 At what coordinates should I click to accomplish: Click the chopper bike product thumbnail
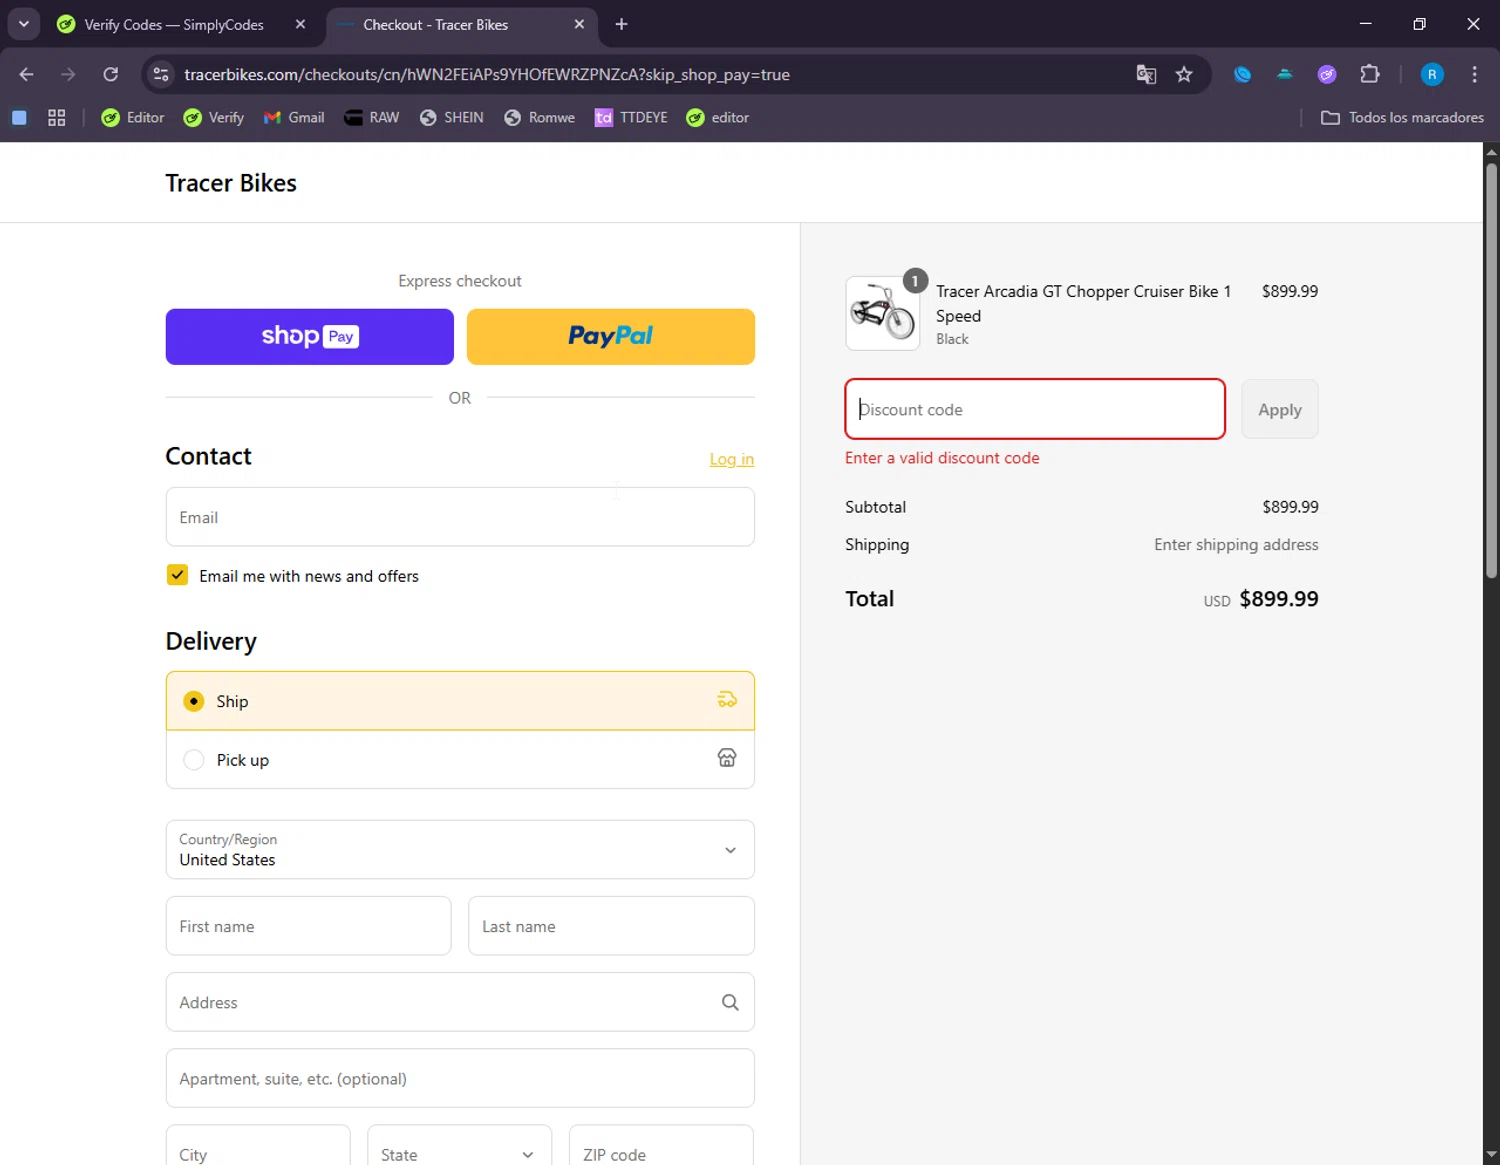click(883, 313)
